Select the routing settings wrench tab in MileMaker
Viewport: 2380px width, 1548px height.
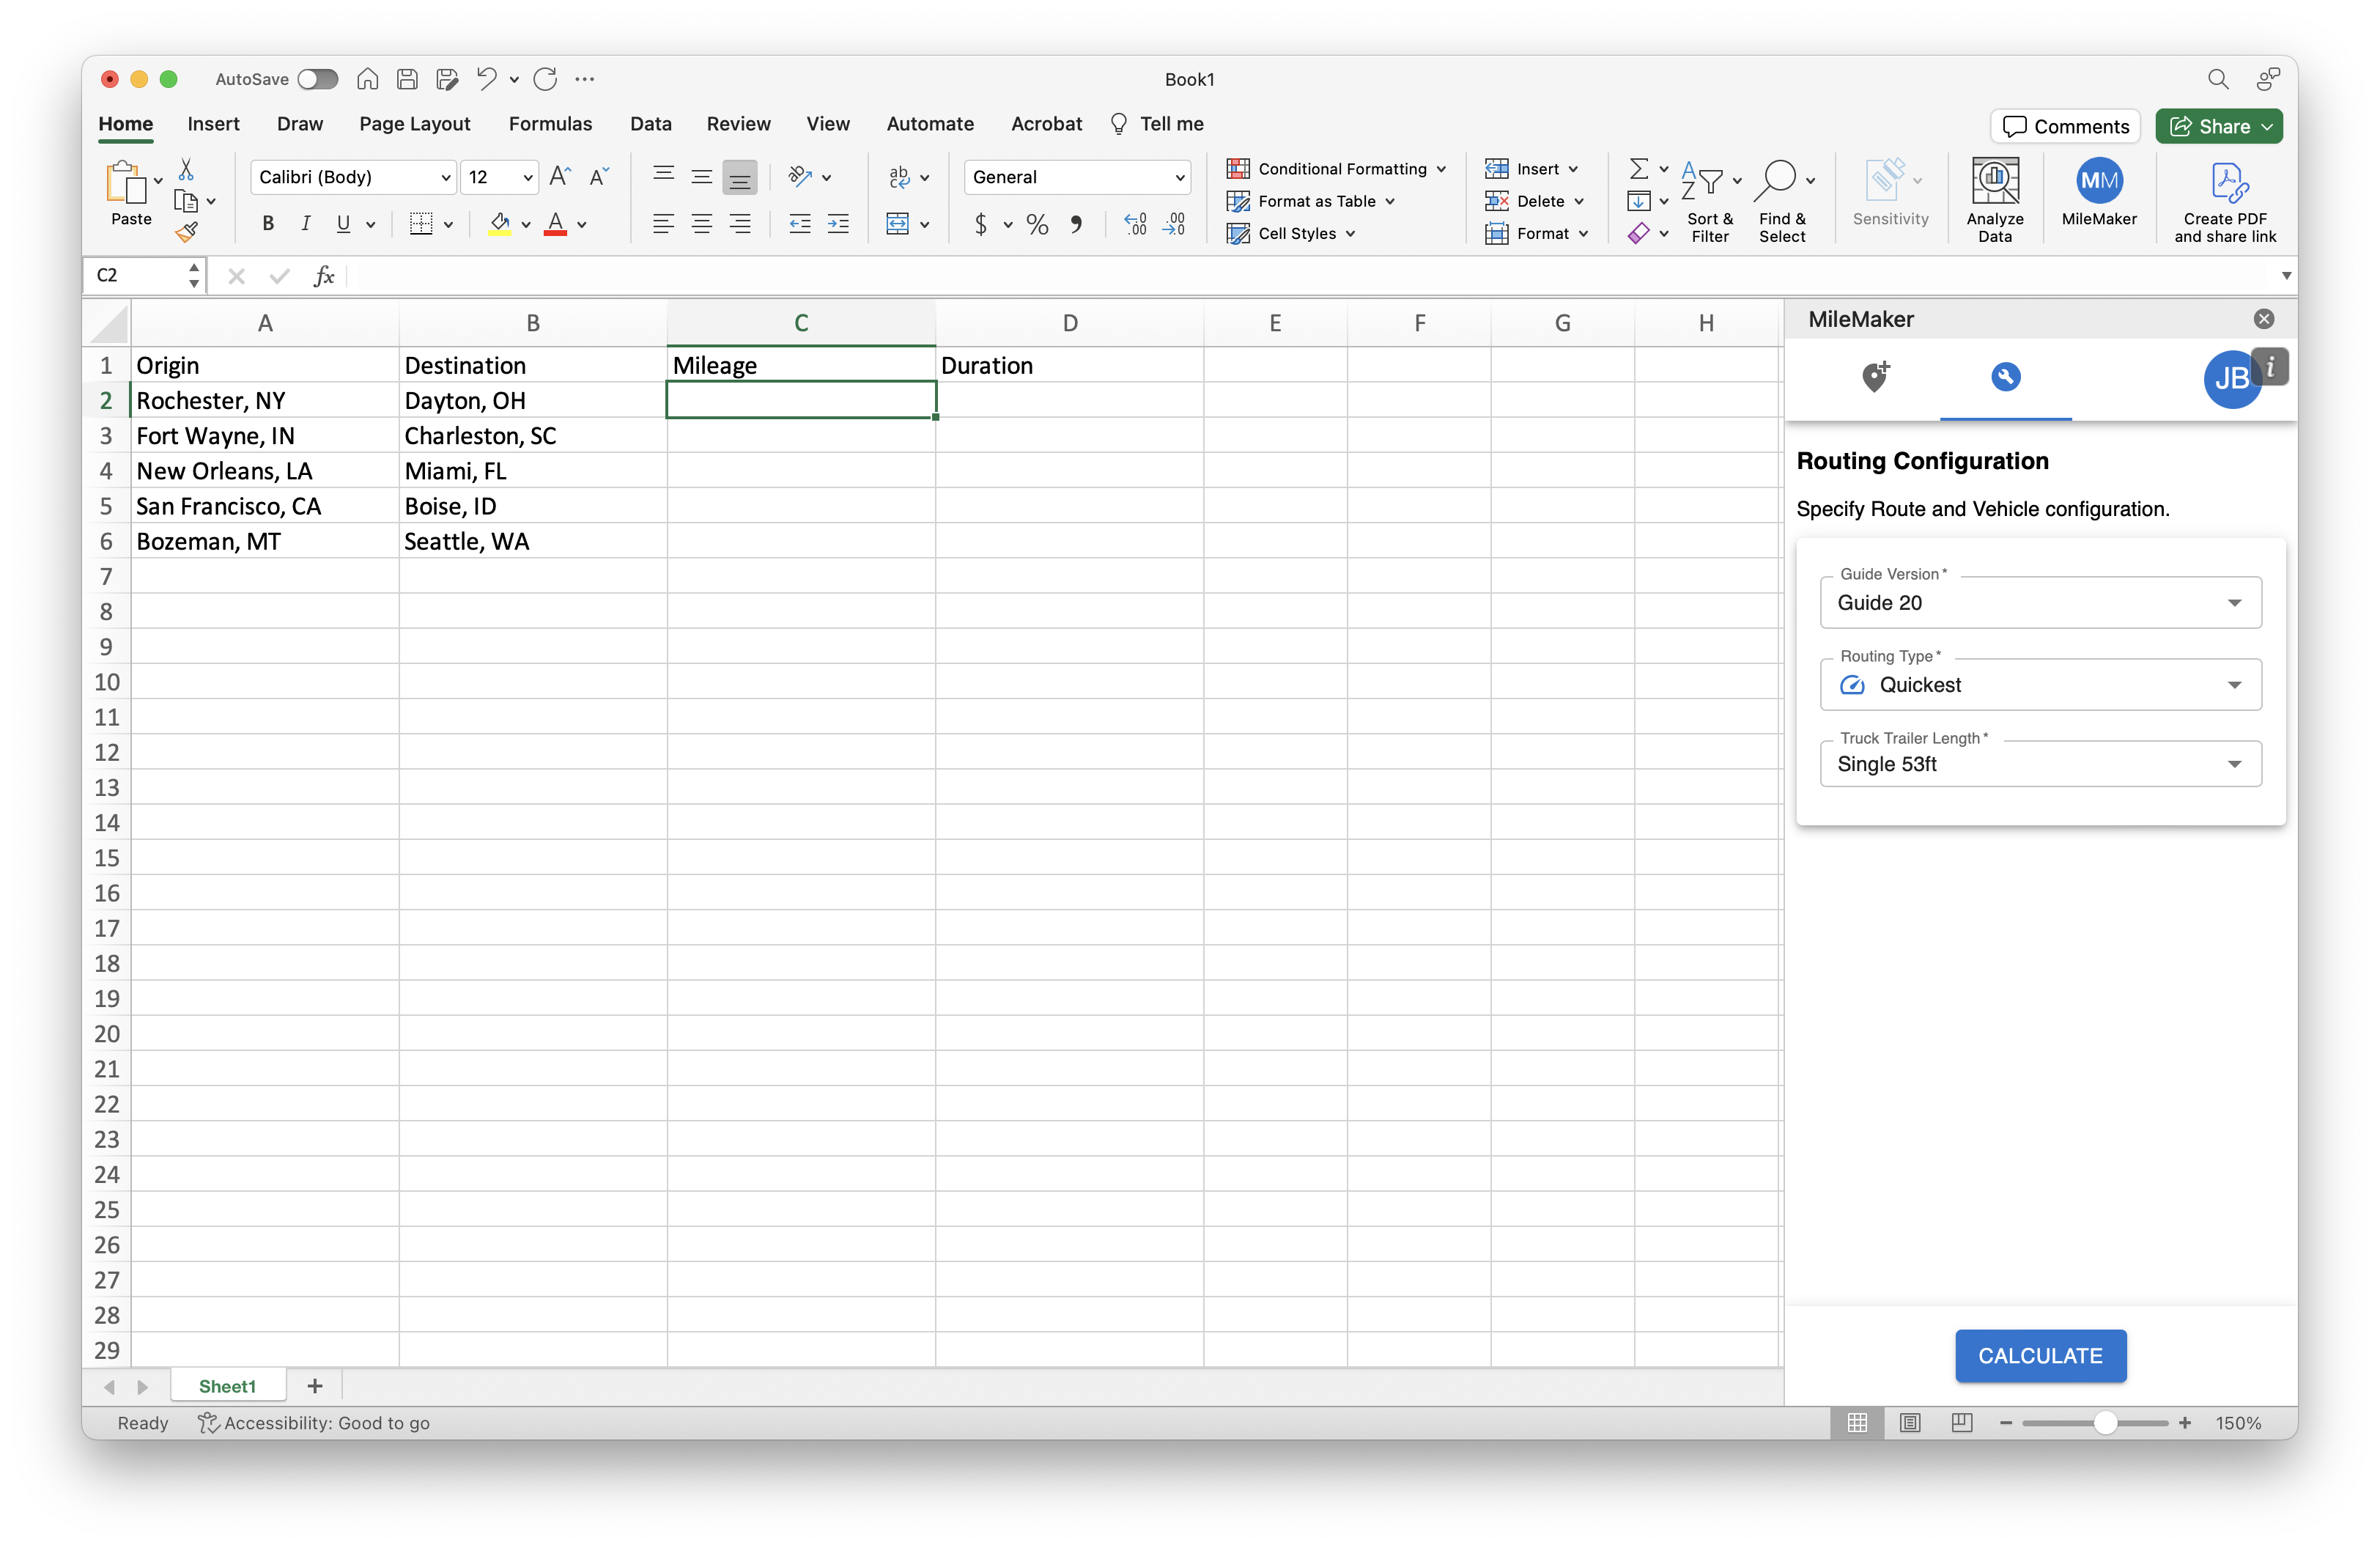click(x=2006, y=378)
